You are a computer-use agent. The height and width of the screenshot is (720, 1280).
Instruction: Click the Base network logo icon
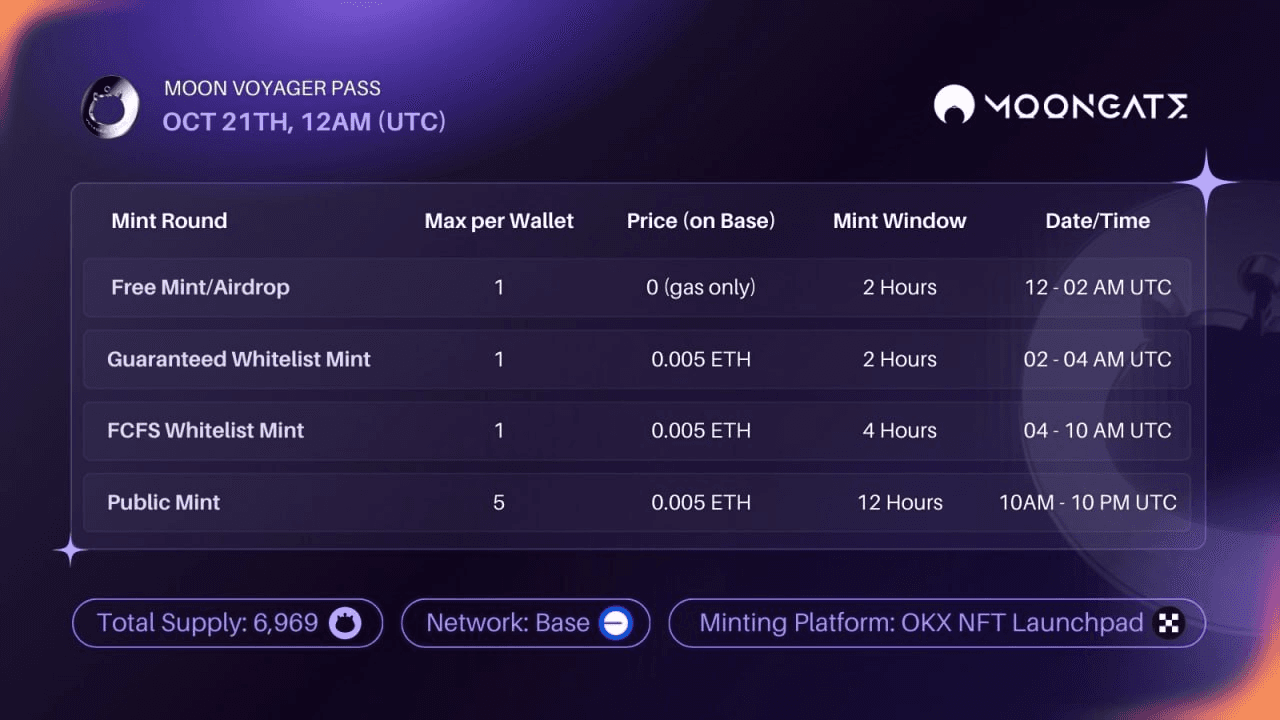click(614, 623)
